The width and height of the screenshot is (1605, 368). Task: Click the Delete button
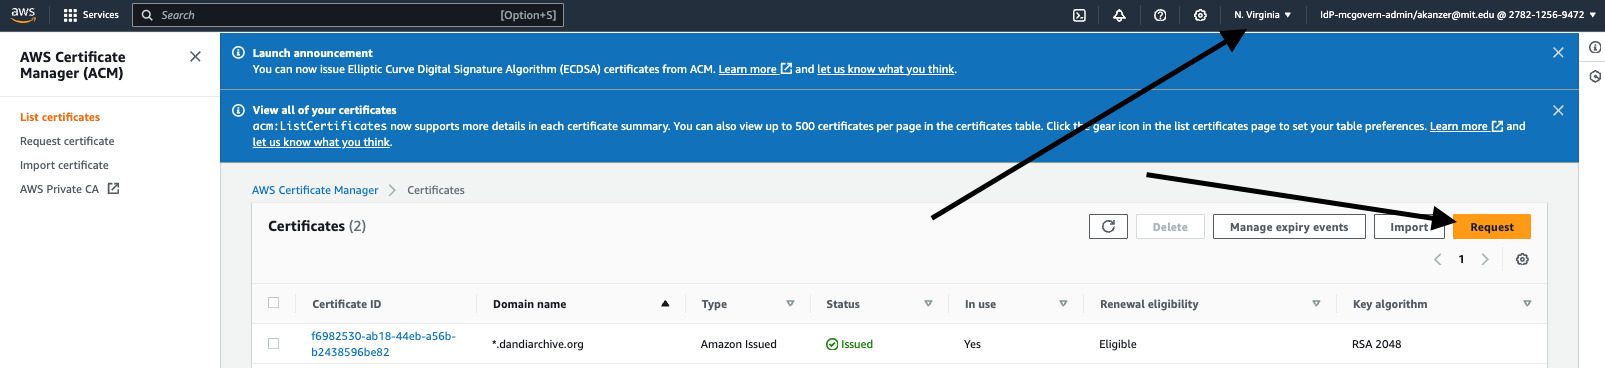[x=1170, y=227]
